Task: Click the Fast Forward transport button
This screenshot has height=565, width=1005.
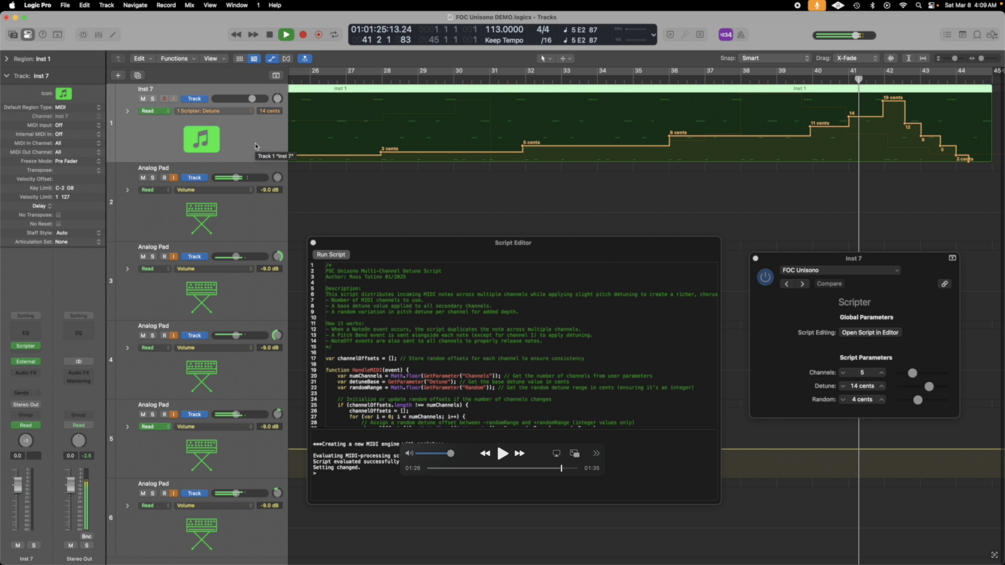Action: tap(253, 35)
